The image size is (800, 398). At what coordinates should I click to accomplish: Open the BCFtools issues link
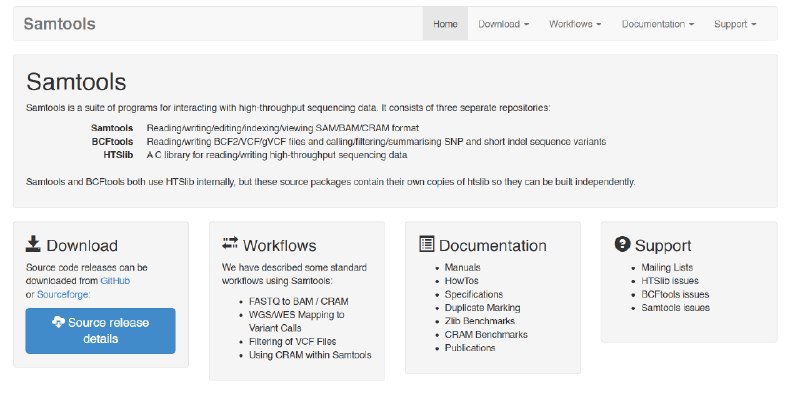coord(675,294)
